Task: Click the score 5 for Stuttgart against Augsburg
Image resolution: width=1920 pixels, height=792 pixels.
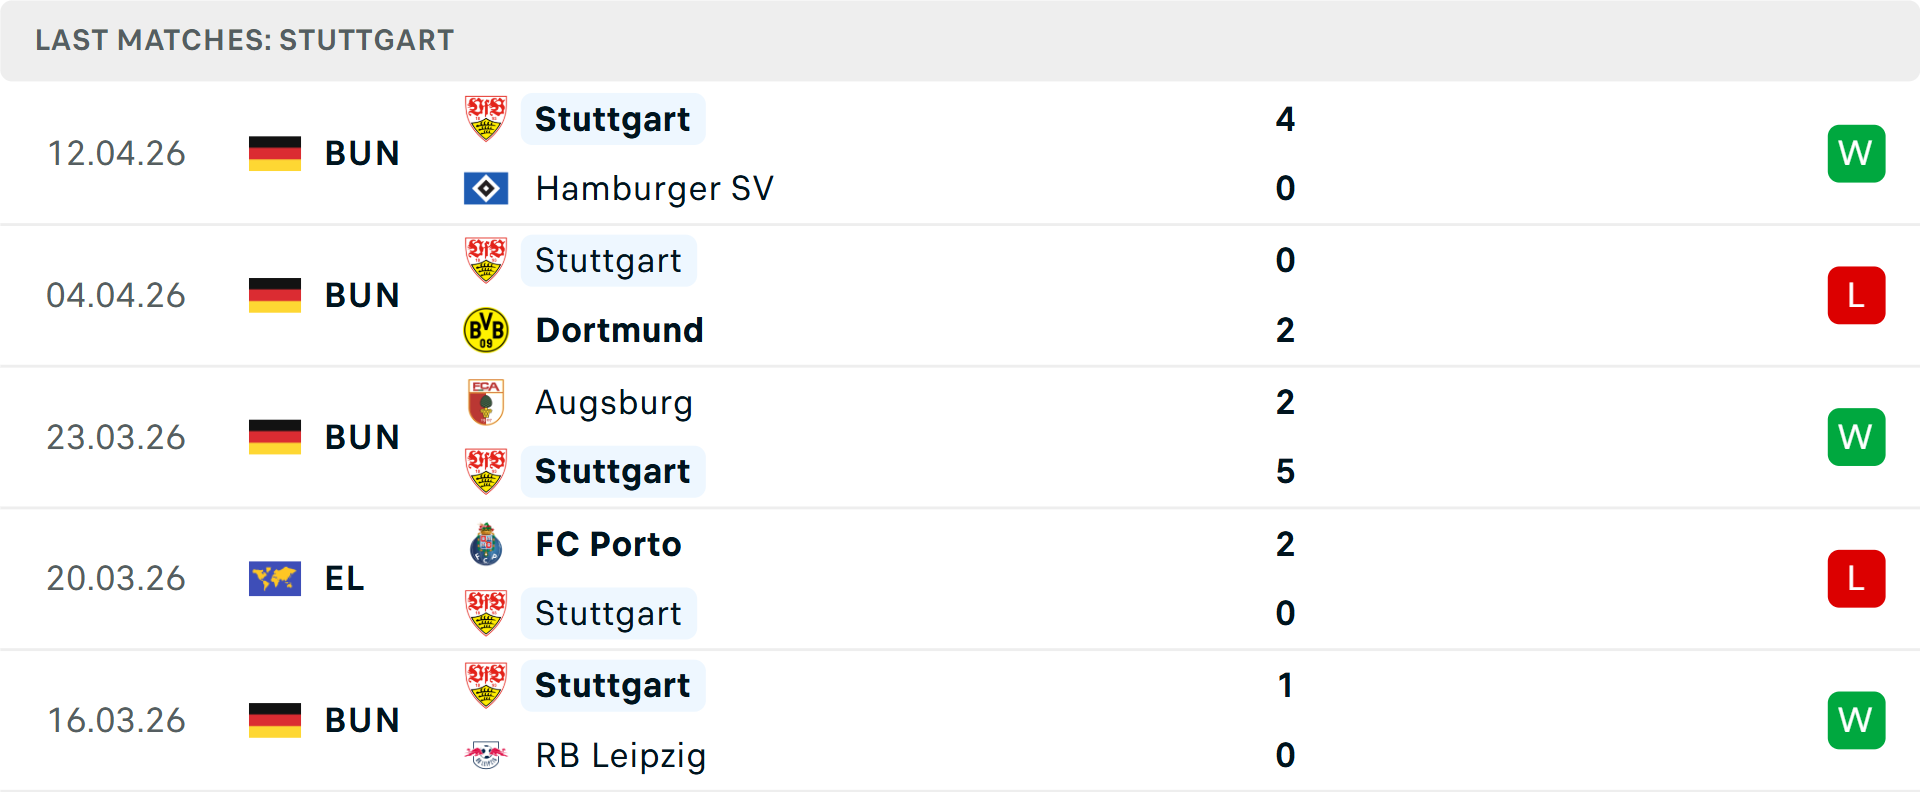Action: (x=1286, y=471)
